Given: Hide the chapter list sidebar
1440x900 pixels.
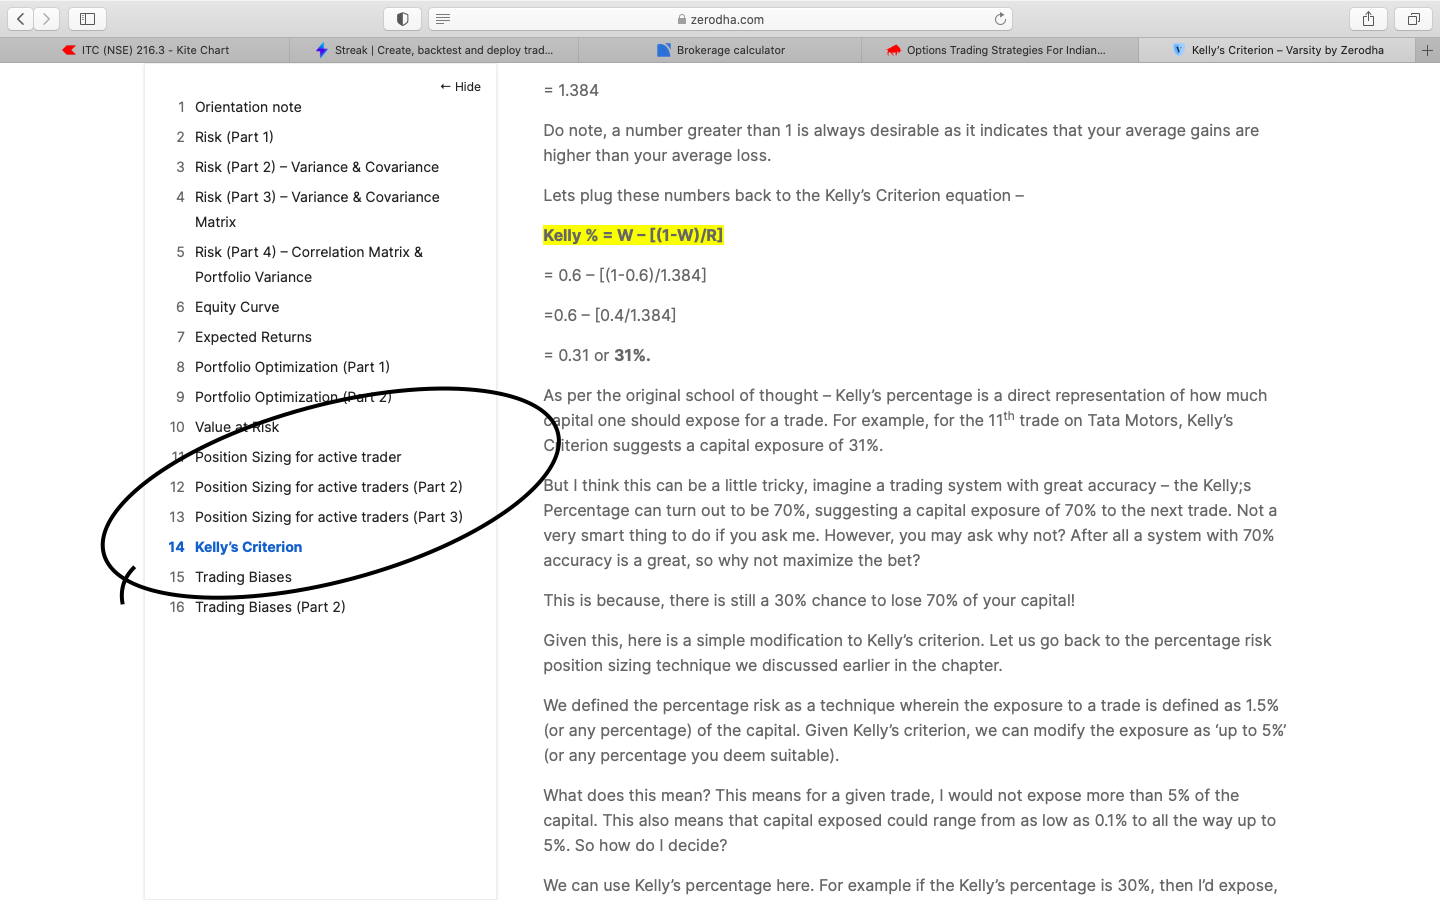Looking at the screenshot, I should [x=460, y=87].
